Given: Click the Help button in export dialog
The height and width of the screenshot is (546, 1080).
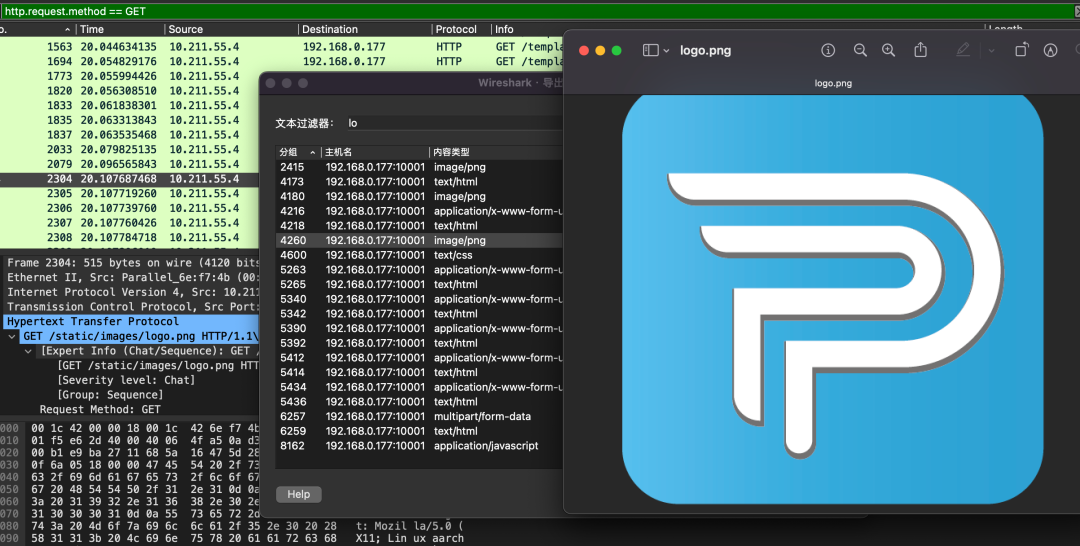Looking at the screenshot, I should pos(298,494).
